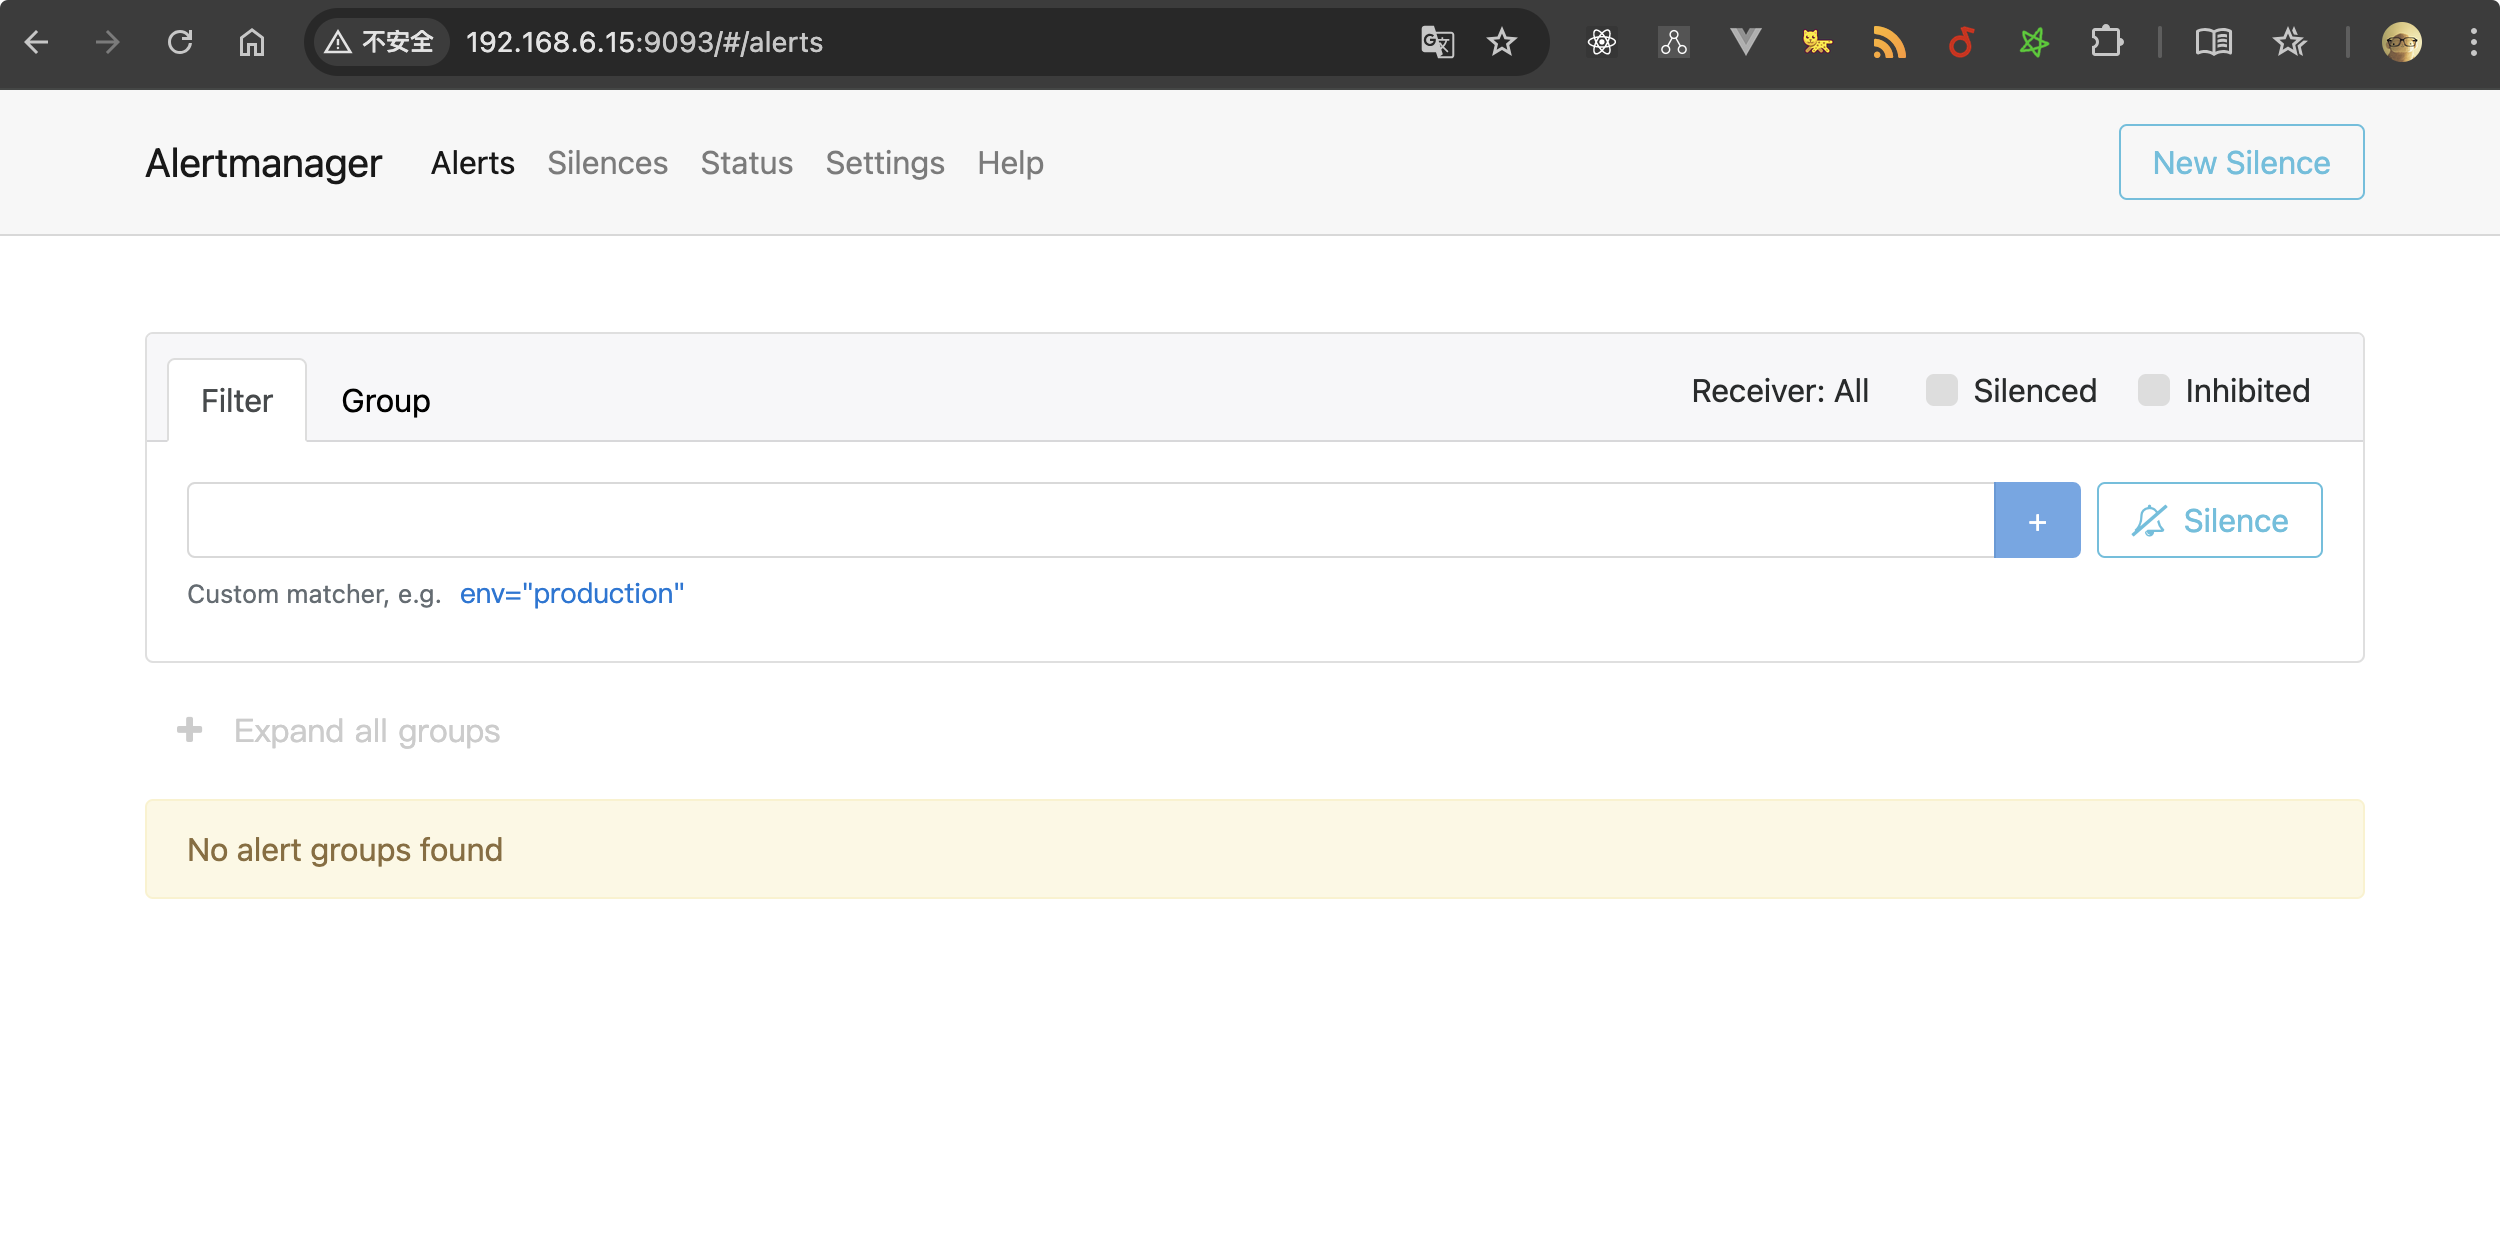
Task: Open the user profile avatar
Action: click(x=2402, y=42)
